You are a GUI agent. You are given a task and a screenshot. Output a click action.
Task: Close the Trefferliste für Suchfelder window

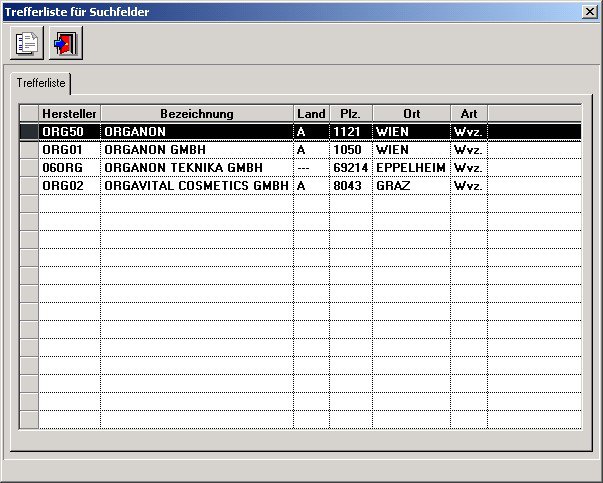point(589,11)
